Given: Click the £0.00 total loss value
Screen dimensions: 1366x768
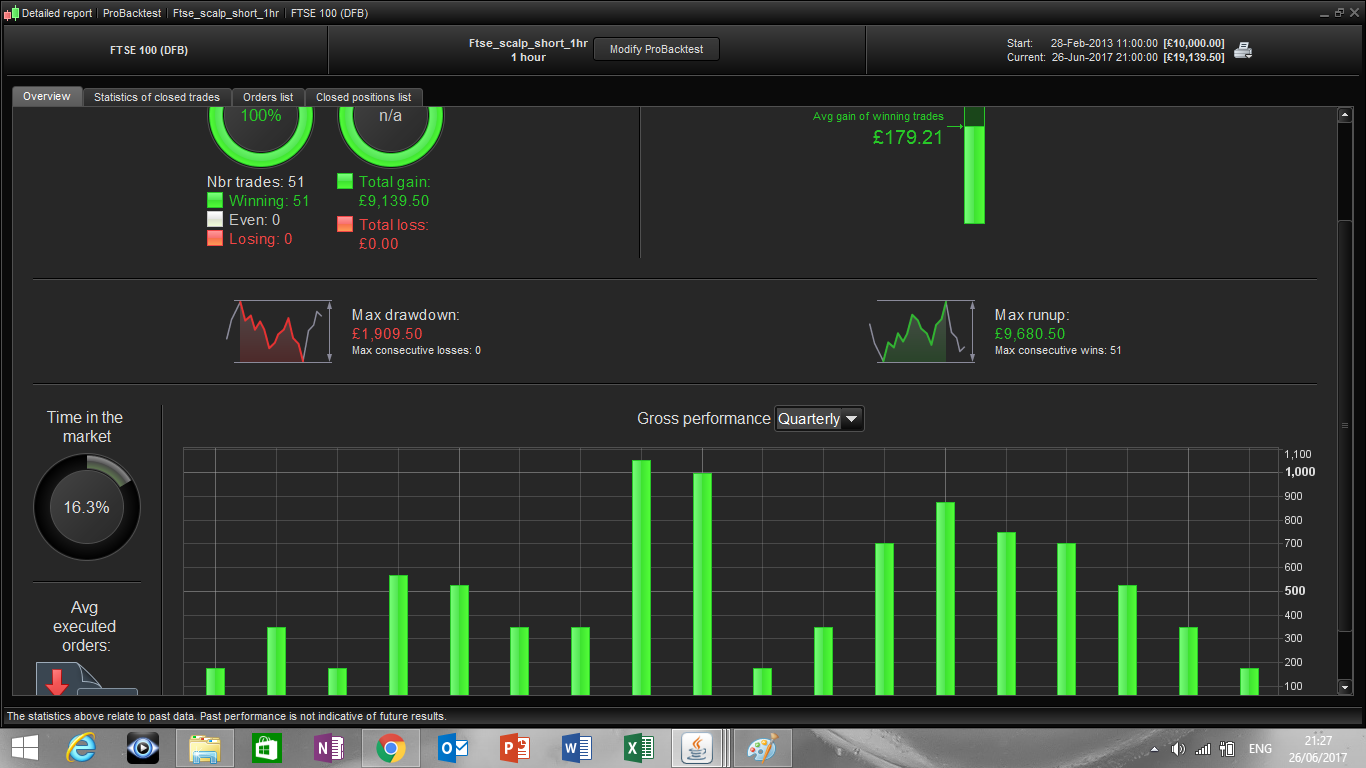Looking at the screenshot, I should pyautogui.click(x=379, y=244).
